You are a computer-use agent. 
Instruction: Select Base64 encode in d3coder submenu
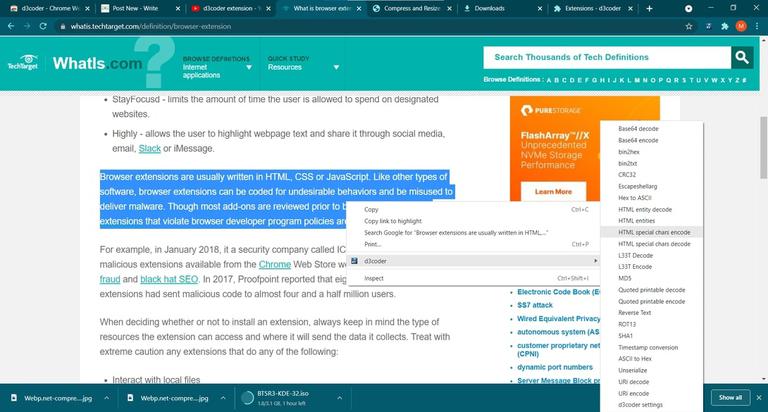(x=651, y=141)
